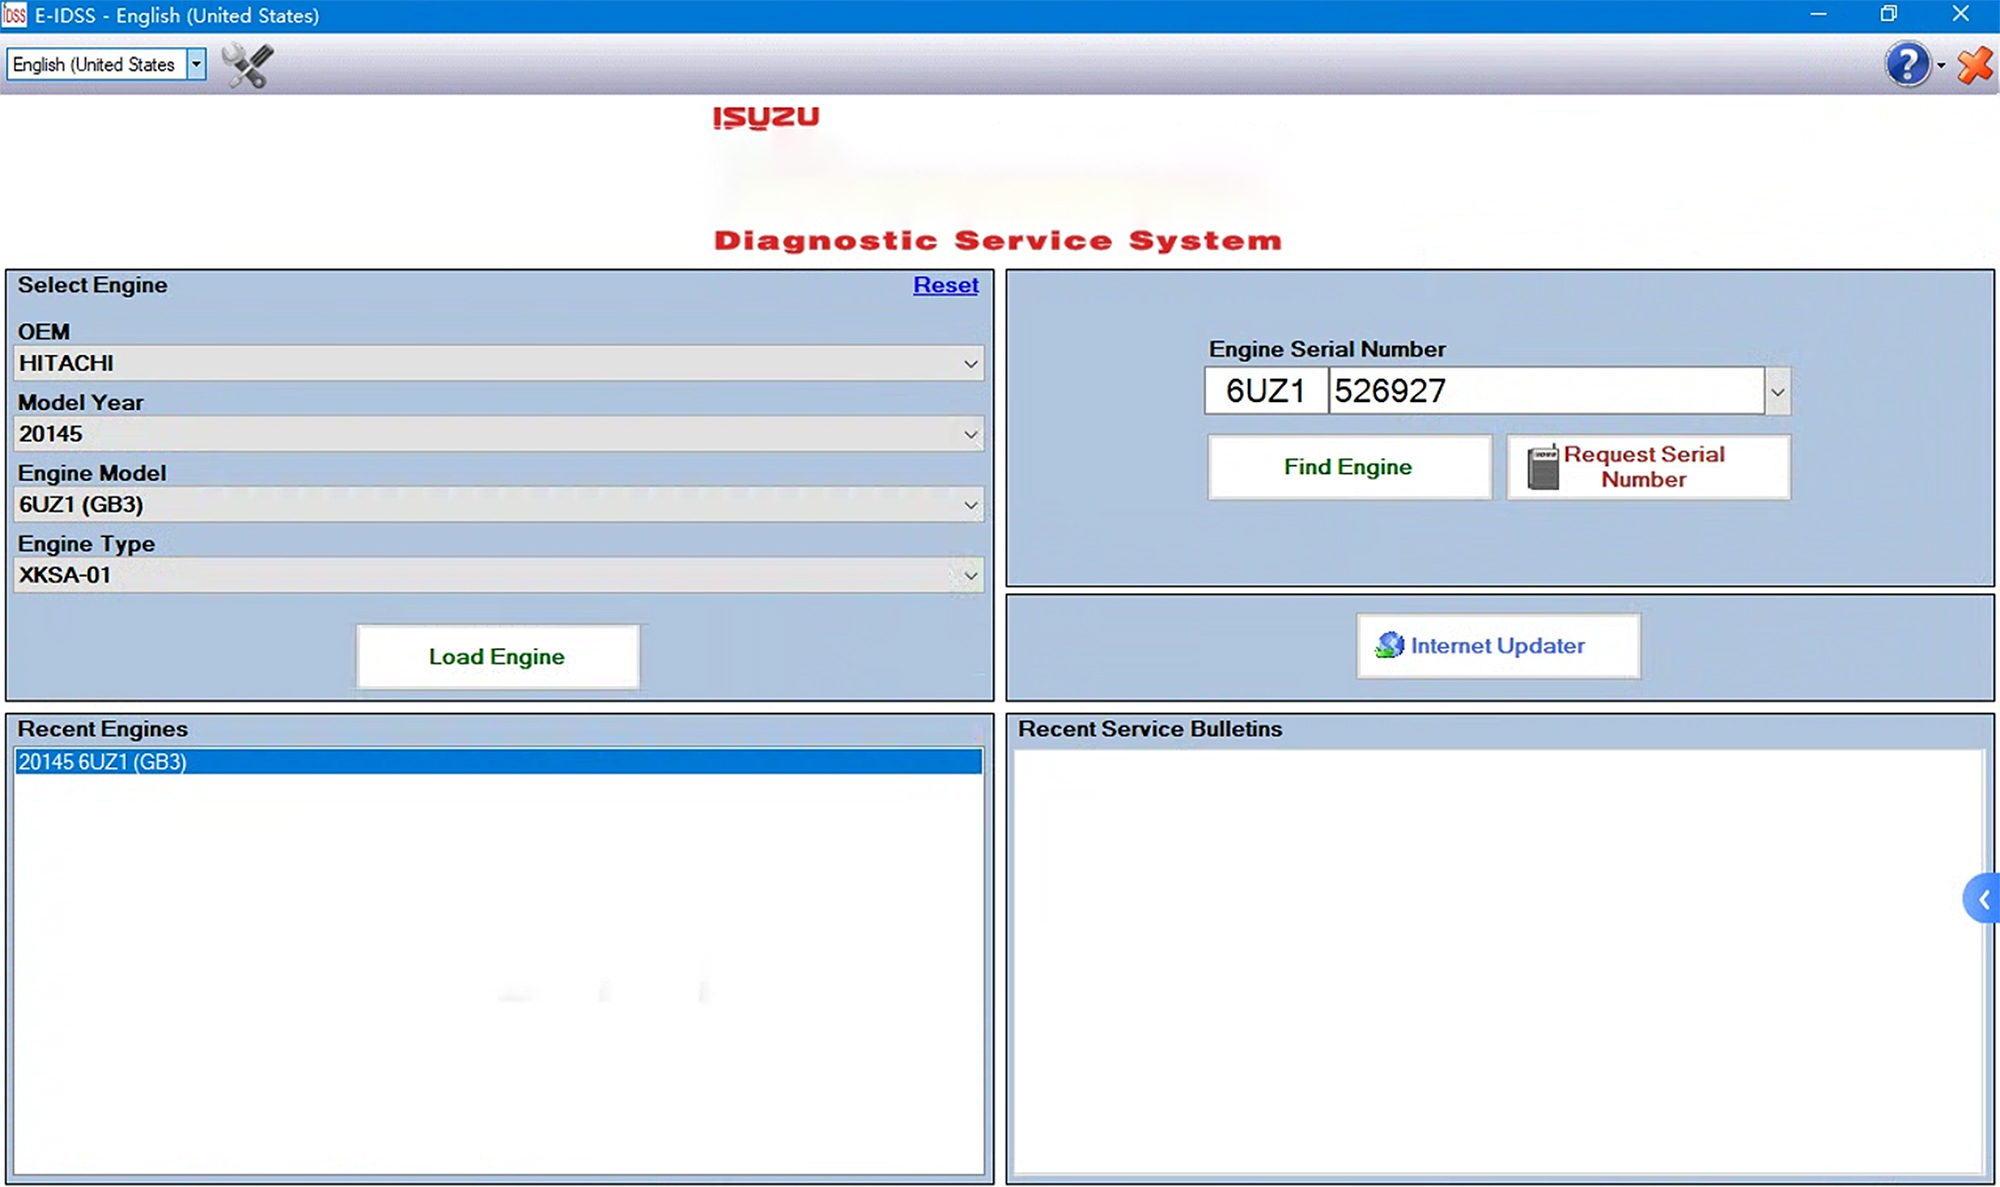2000x1187 pixels.
Task: Open the Engine Type XKSA-01 dropdown
Action: (x=969, y=575)
